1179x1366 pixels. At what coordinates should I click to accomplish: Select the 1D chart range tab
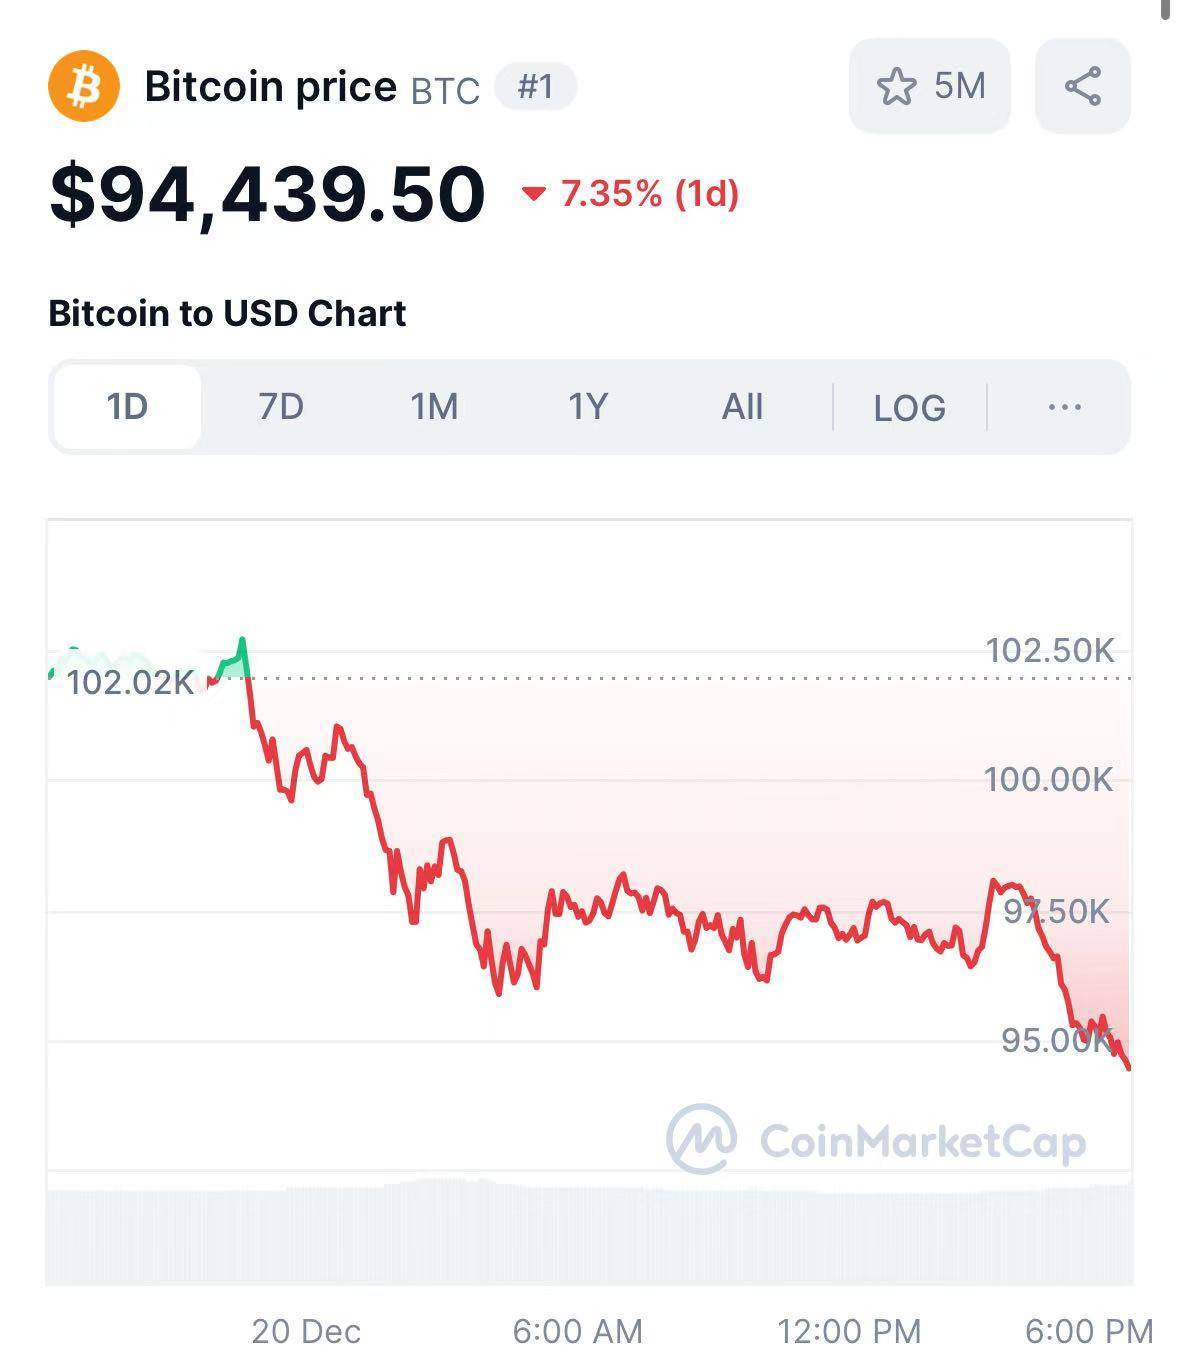(127, 407)
